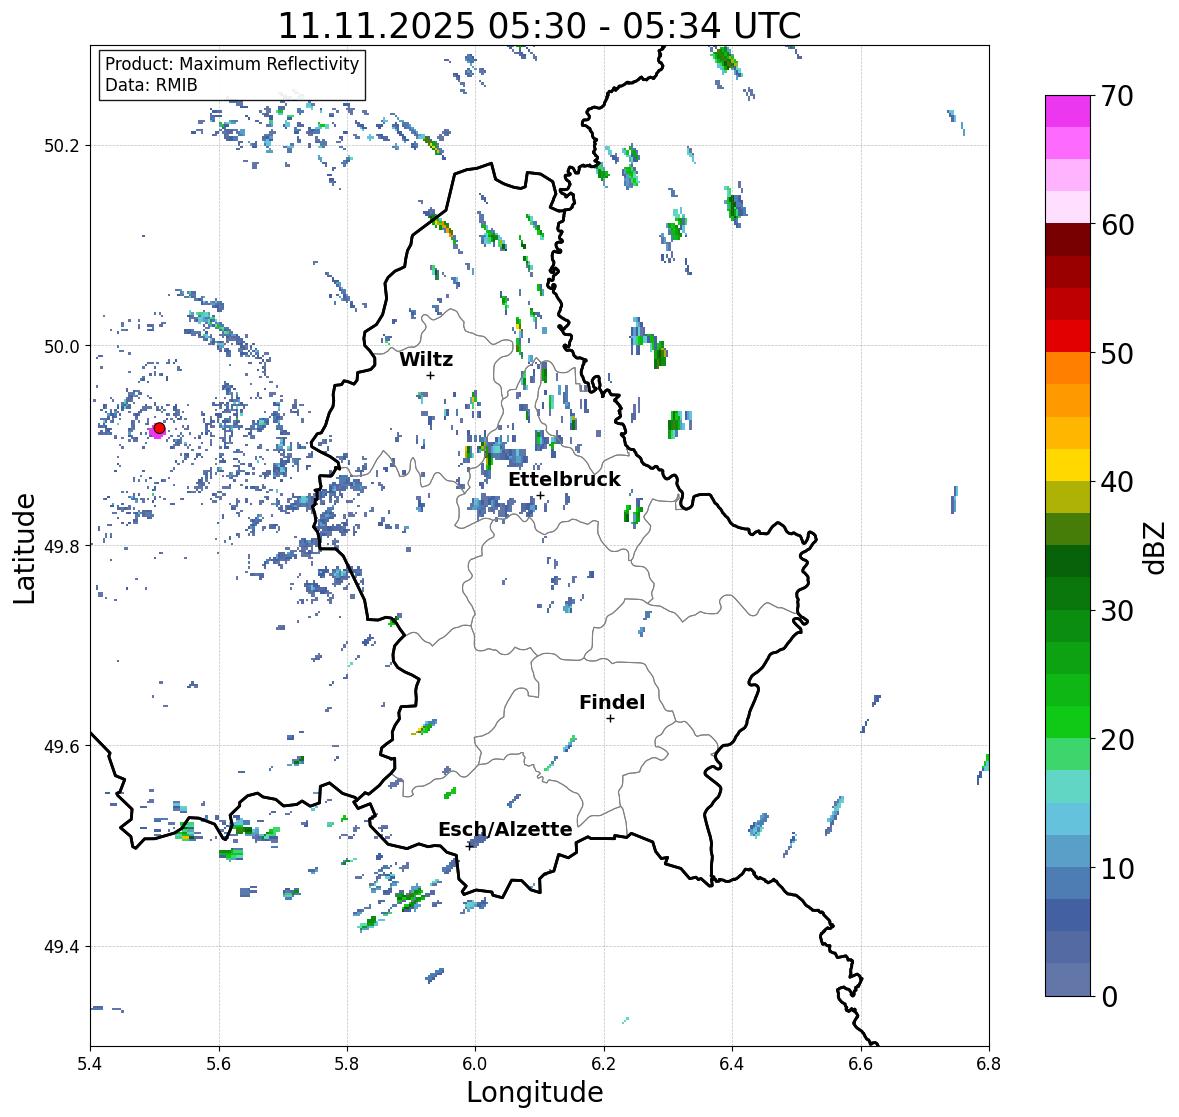
Task: Click the 6.4 longitude tick label
Action: (x=732, y=1064)
